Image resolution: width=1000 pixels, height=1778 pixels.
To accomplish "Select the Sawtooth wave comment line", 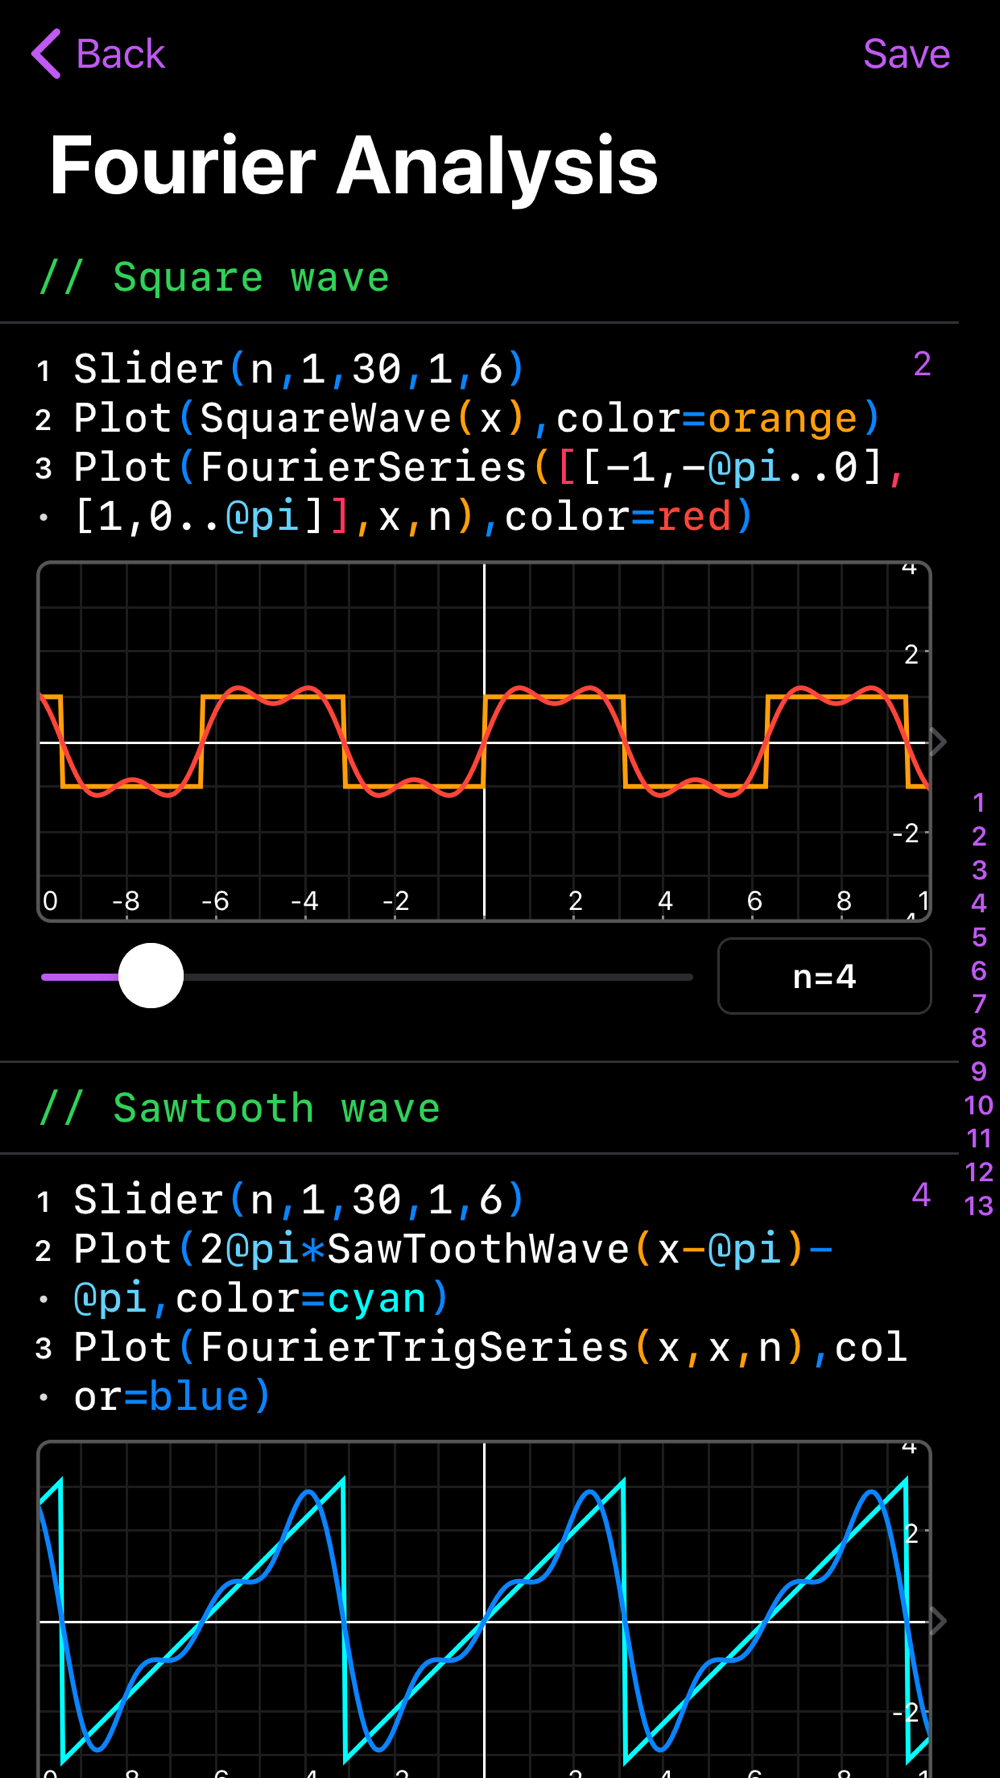I will click(239, 1108).
